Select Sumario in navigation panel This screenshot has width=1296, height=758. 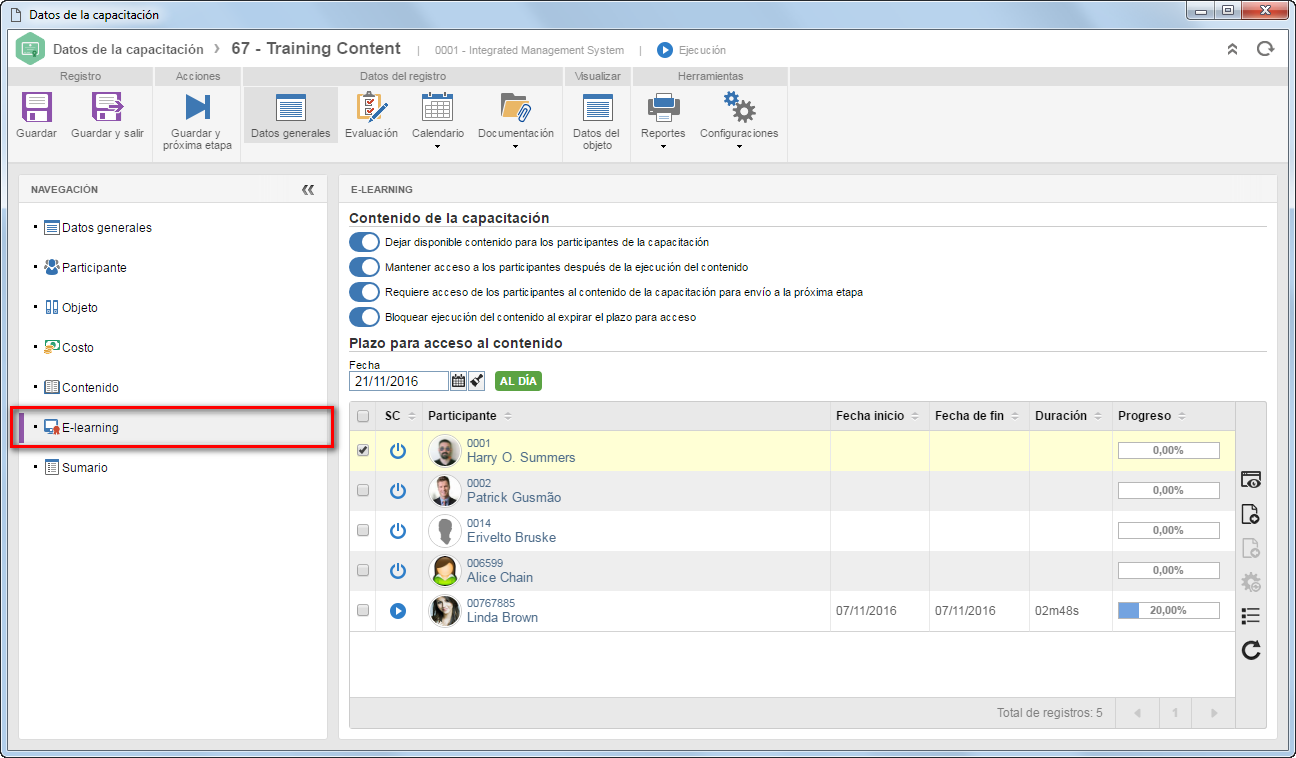85,468
